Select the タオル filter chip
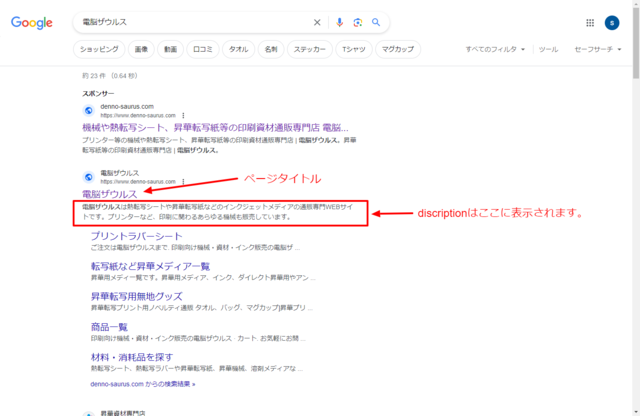 [238, 49]
